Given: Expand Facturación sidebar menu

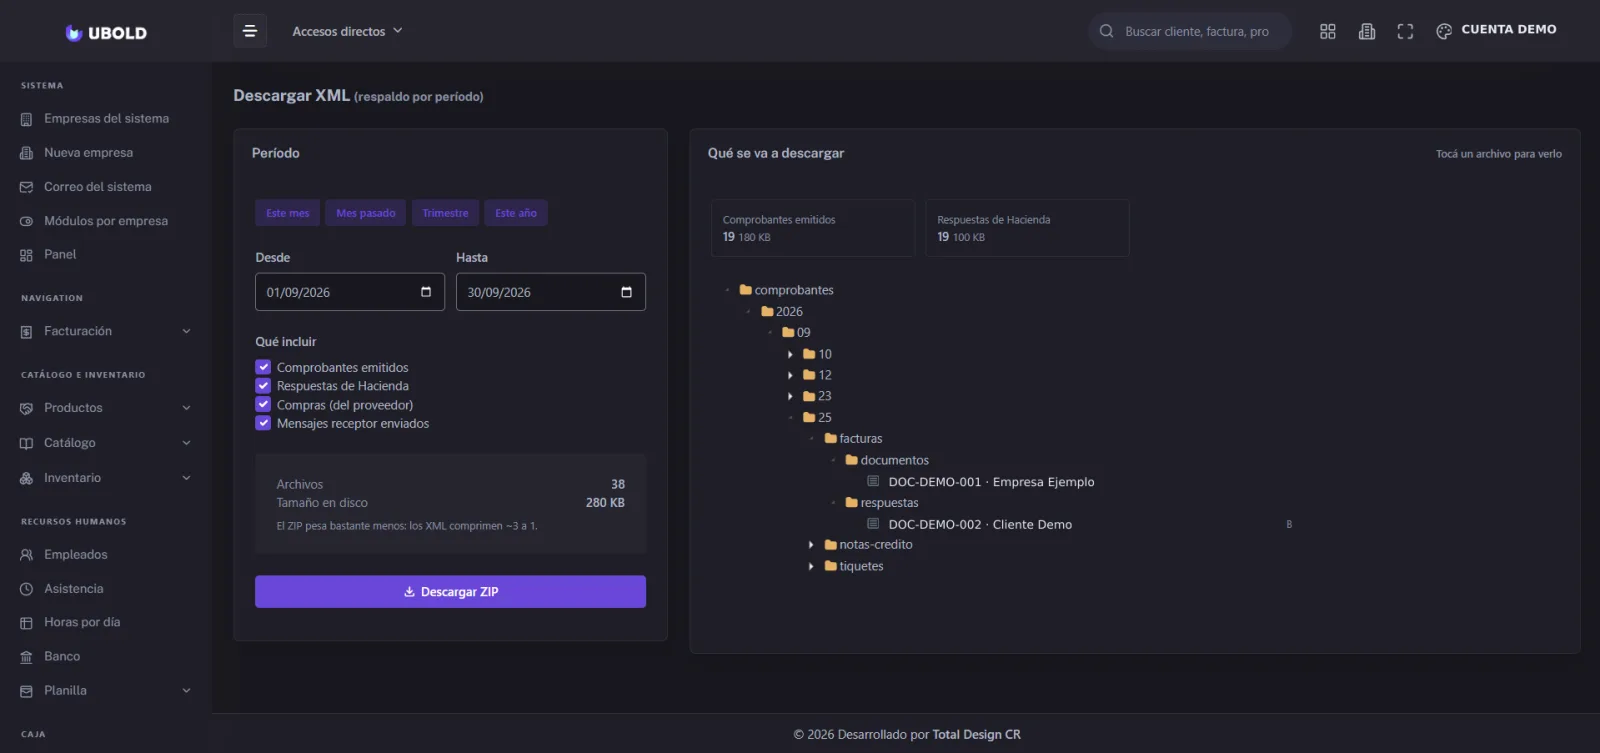Looking at the screenshot, I should tap(106, 331).
